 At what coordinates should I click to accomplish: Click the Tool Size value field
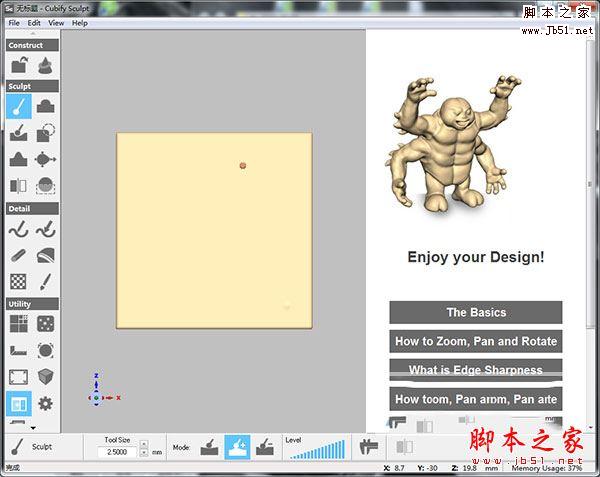[x=117, y=452]
